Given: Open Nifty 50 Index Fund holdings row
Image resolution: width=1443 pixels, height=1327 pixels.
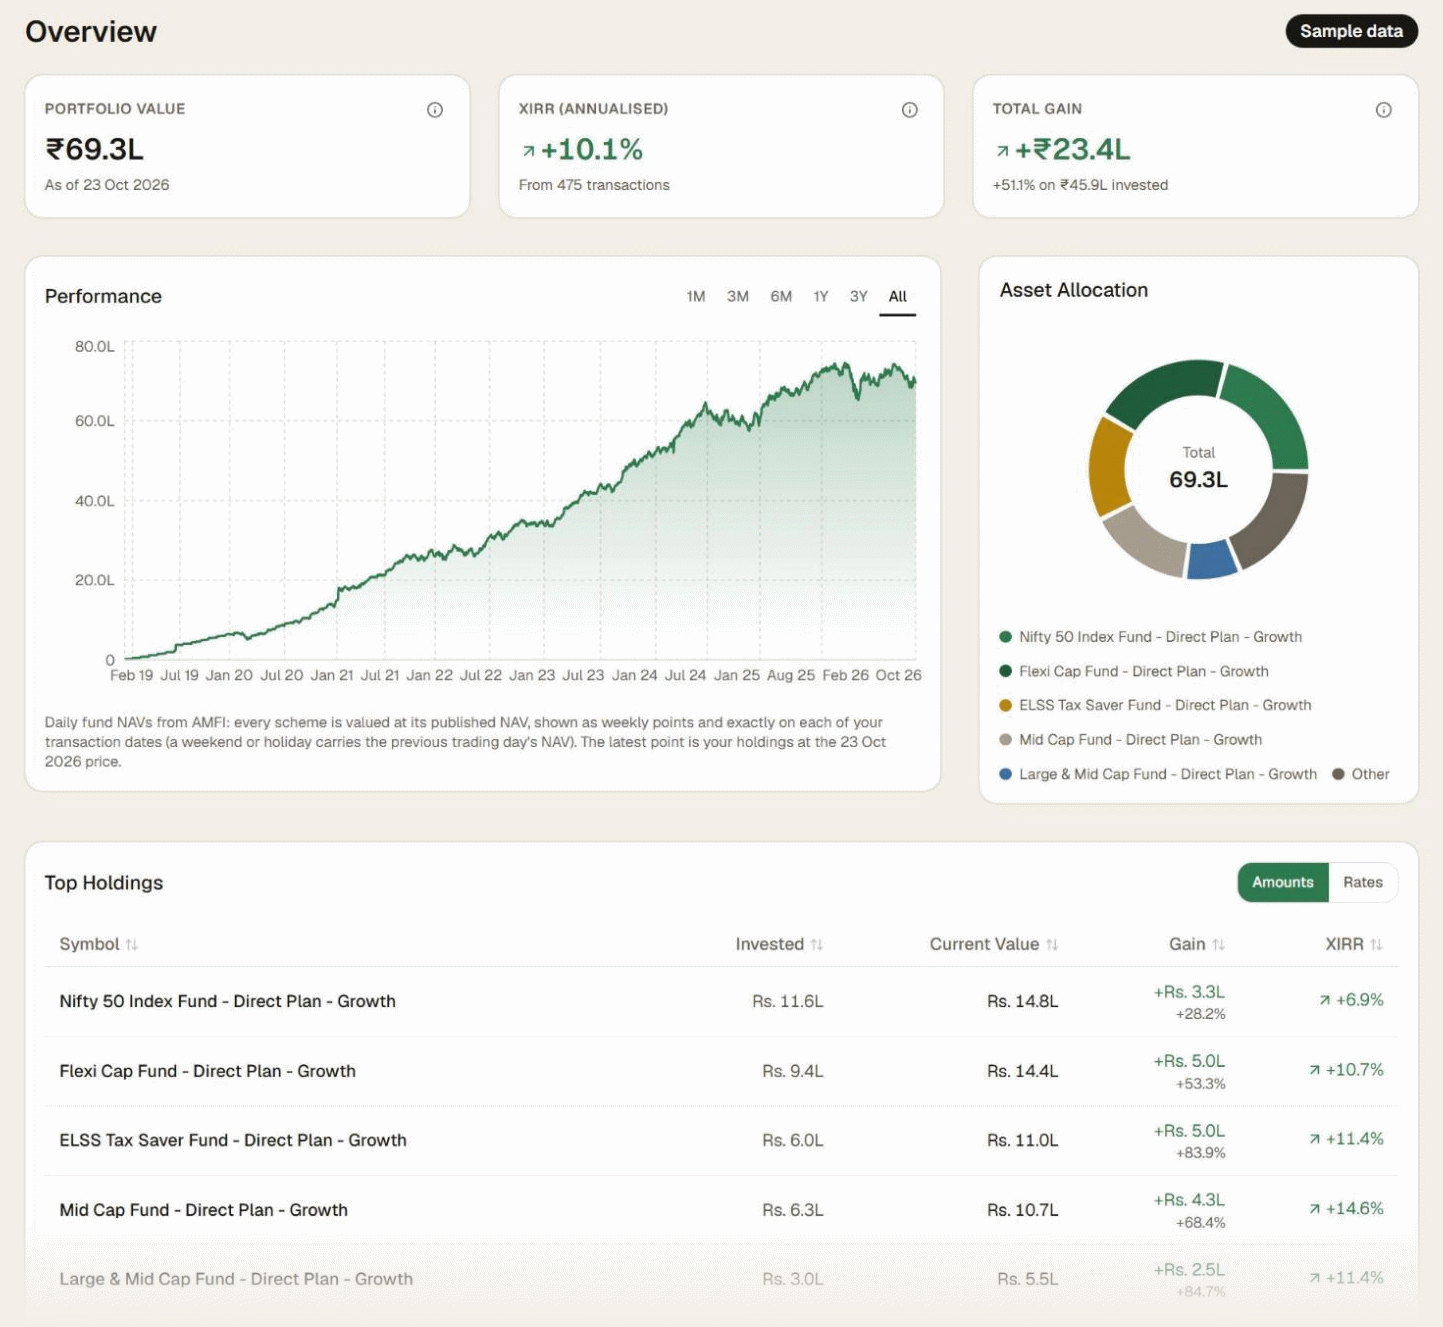Looking at the screenshot, I should [721, 1001].
